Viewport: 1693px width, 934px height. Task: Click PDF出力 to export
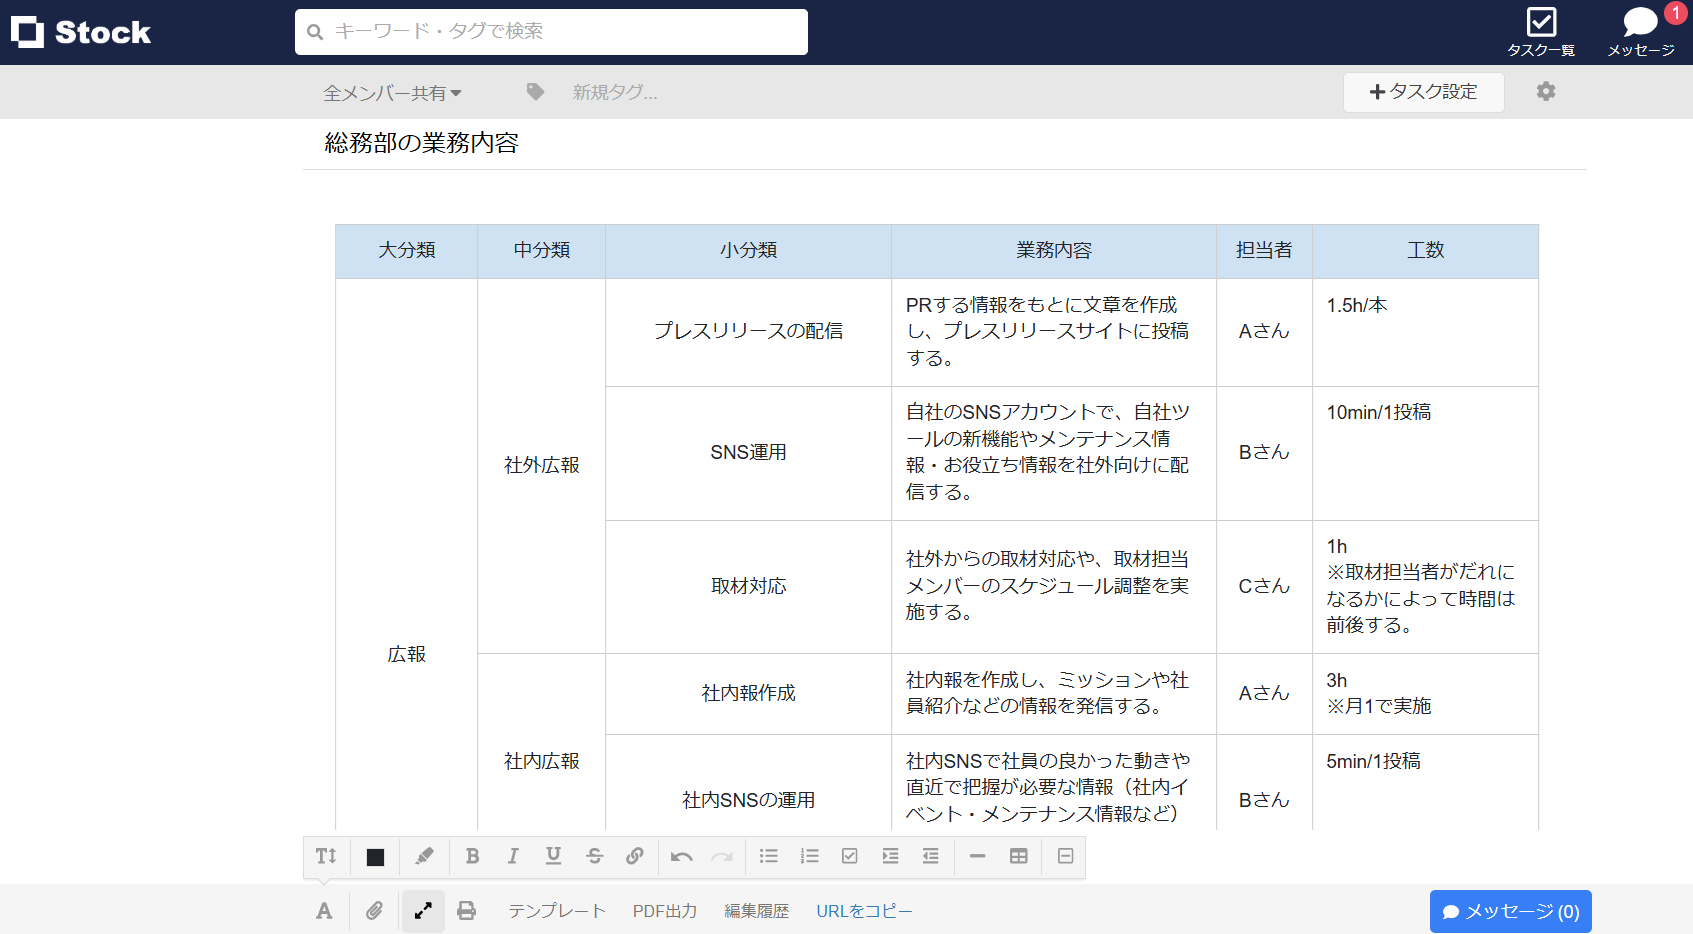click(665, 911)
